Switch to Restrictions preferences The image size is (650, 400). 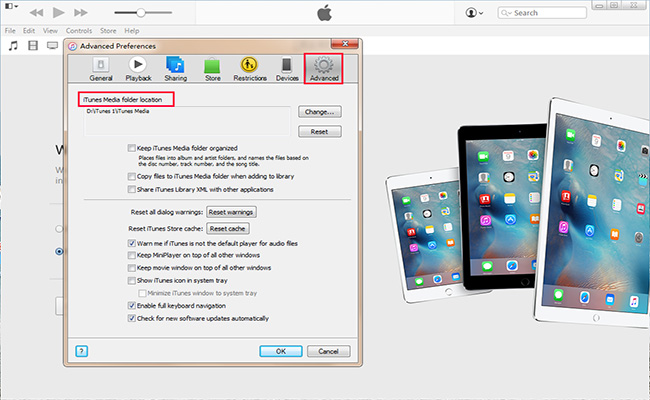tap(250, 69)
